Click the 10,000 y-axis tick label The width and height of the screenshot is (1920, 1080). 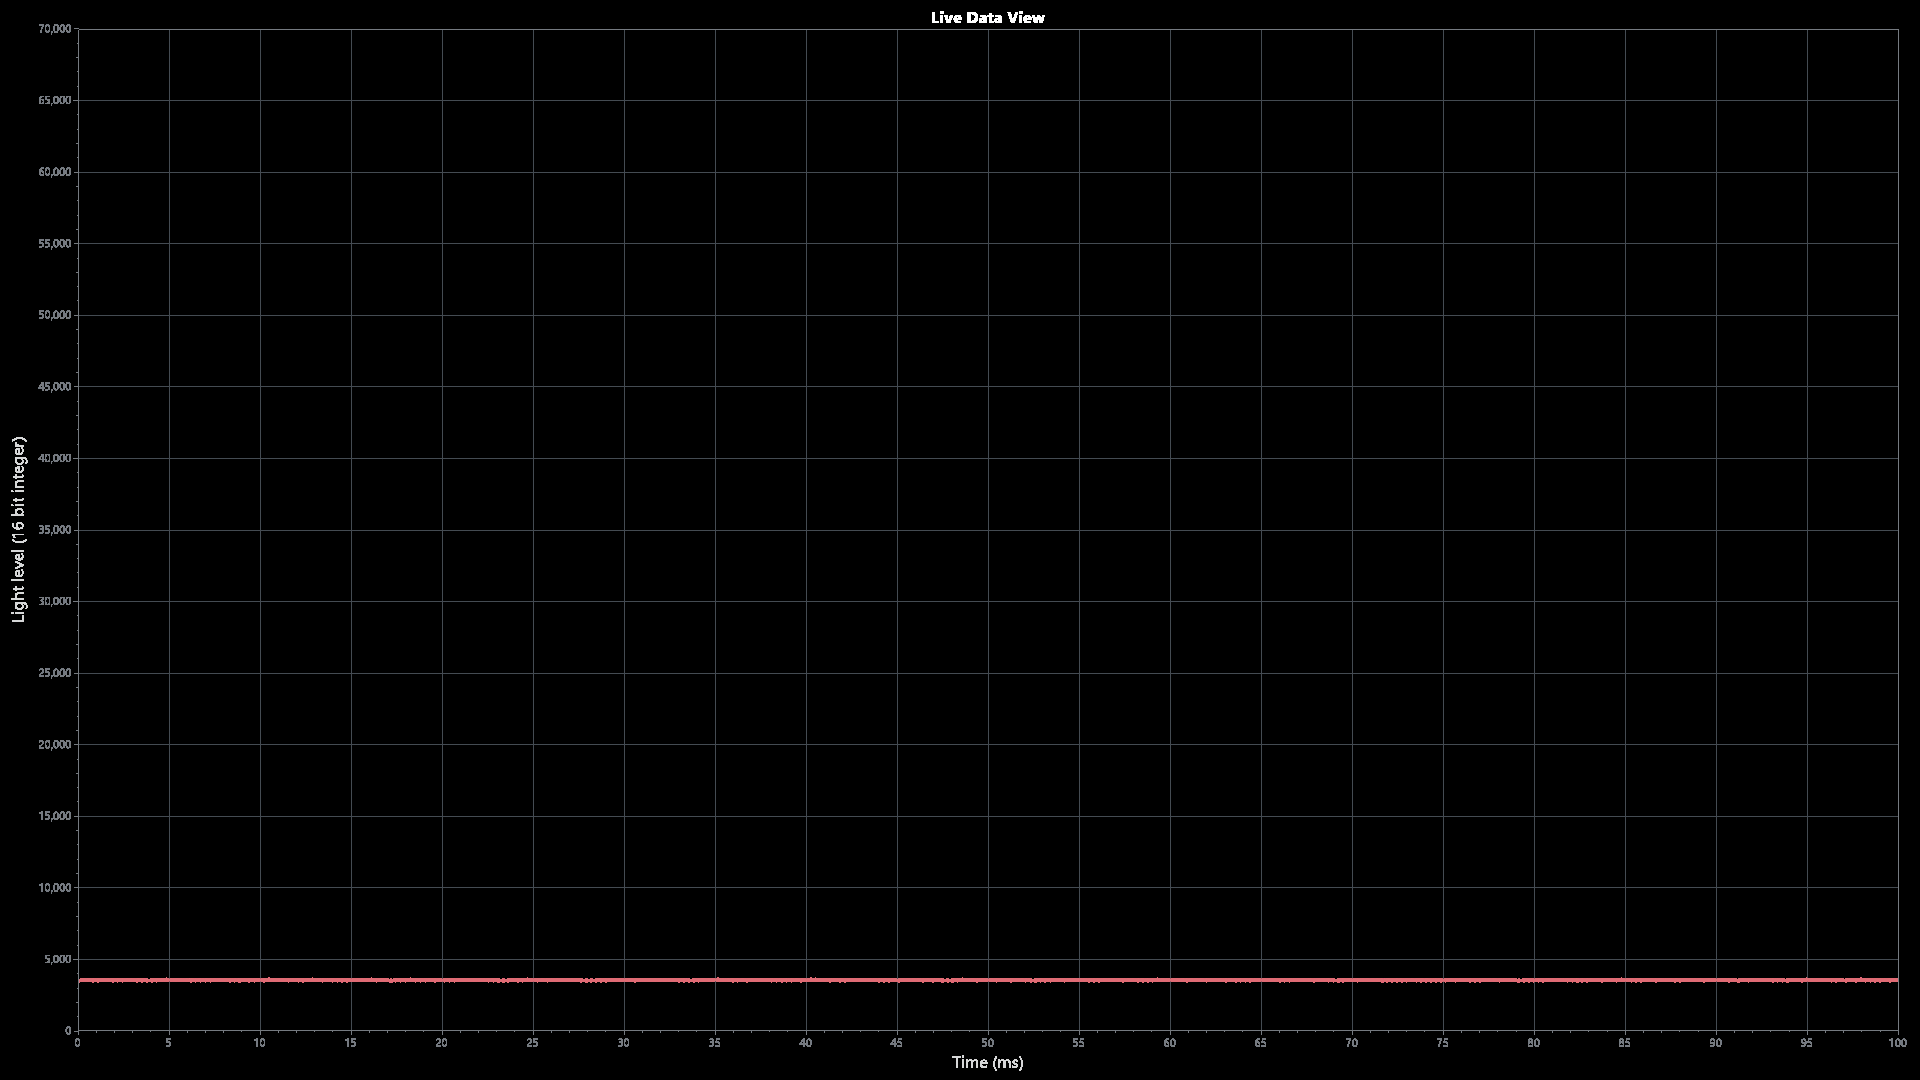coord(54,887)
